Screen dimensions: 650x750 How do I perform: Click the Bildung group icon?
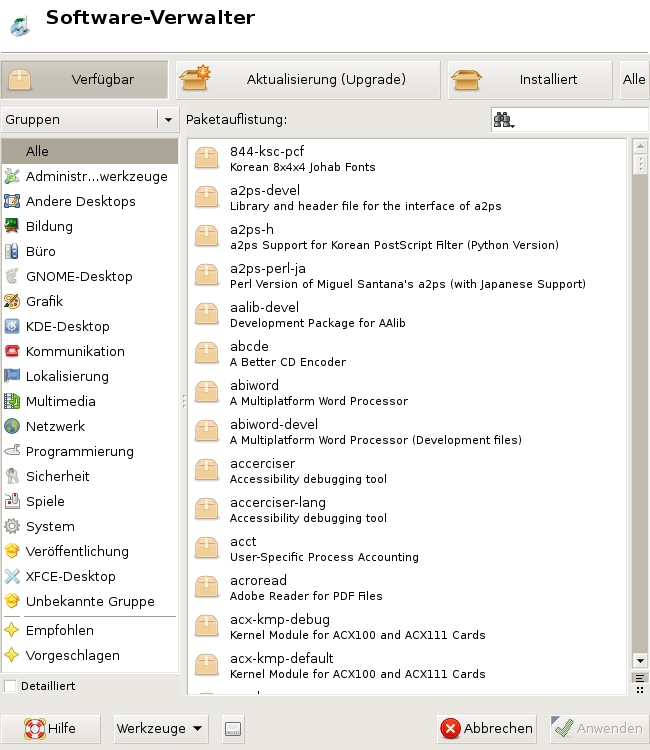[12, 226]
